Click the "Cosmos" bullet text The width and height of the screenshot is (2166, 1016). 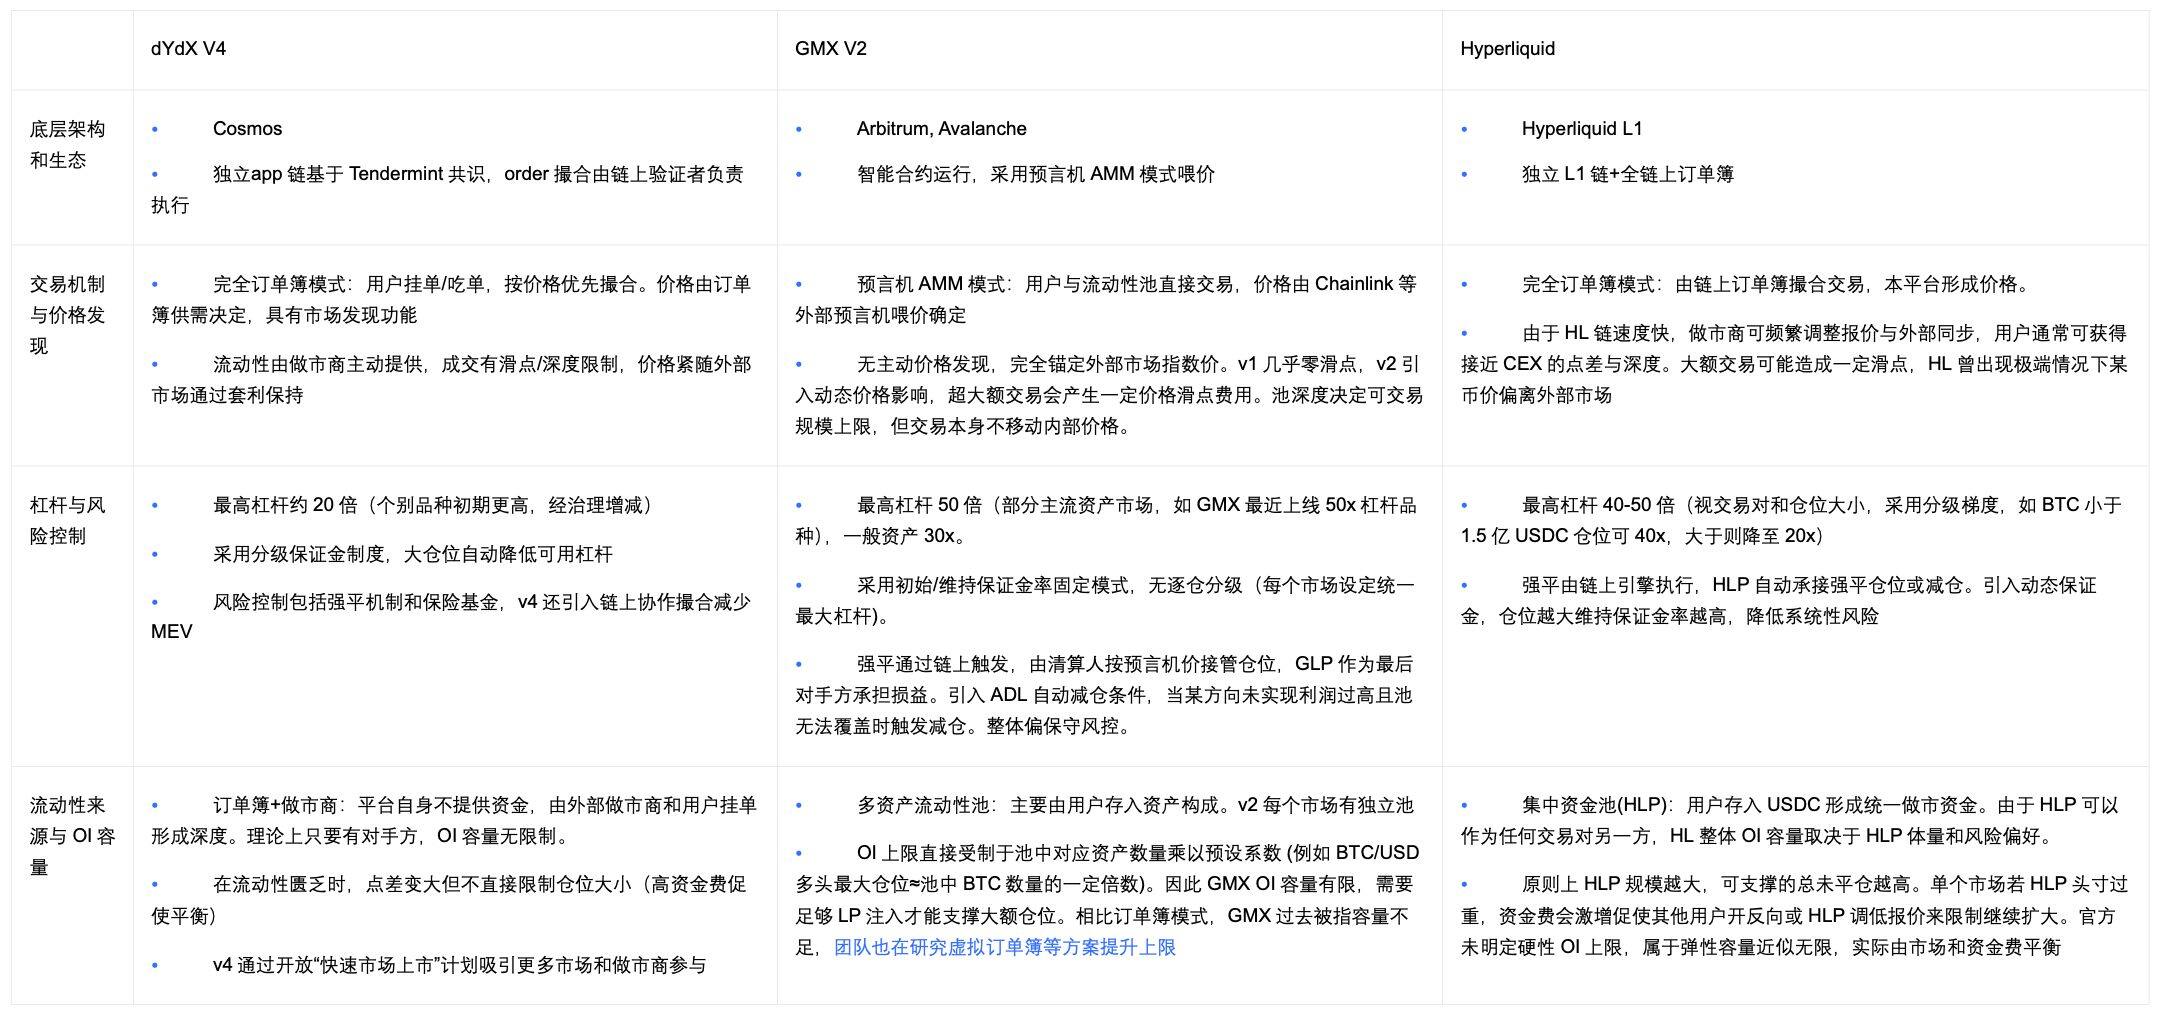pos(247,129)
